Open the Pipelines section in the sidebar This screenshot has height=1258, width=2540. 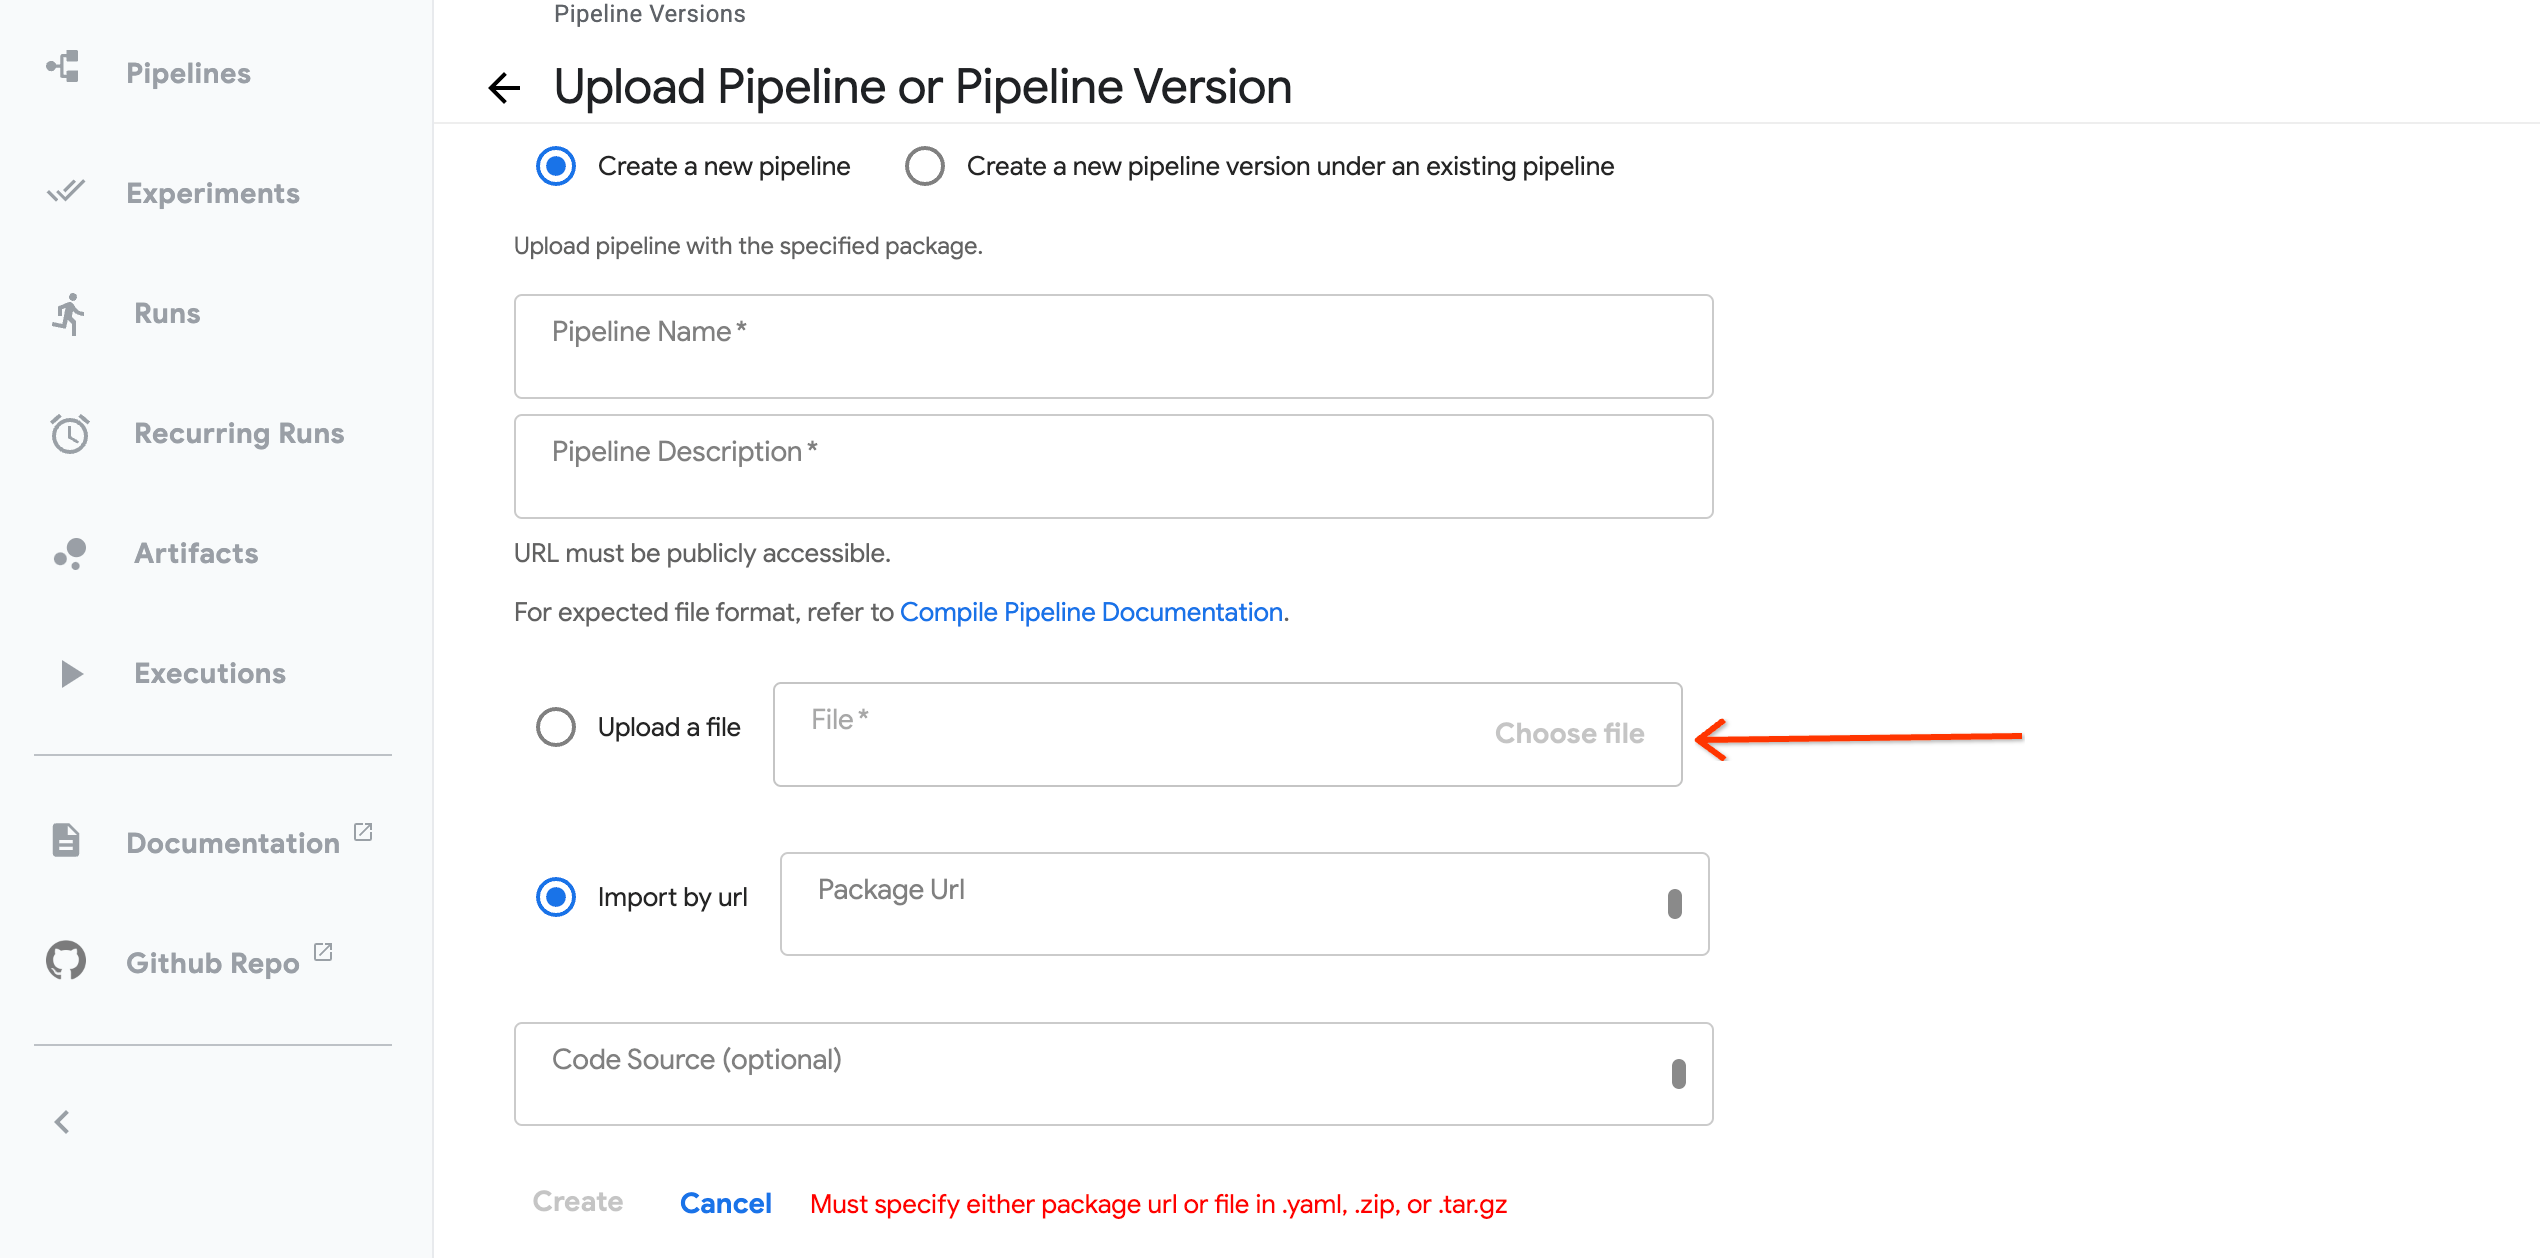[x=188, y=72]
